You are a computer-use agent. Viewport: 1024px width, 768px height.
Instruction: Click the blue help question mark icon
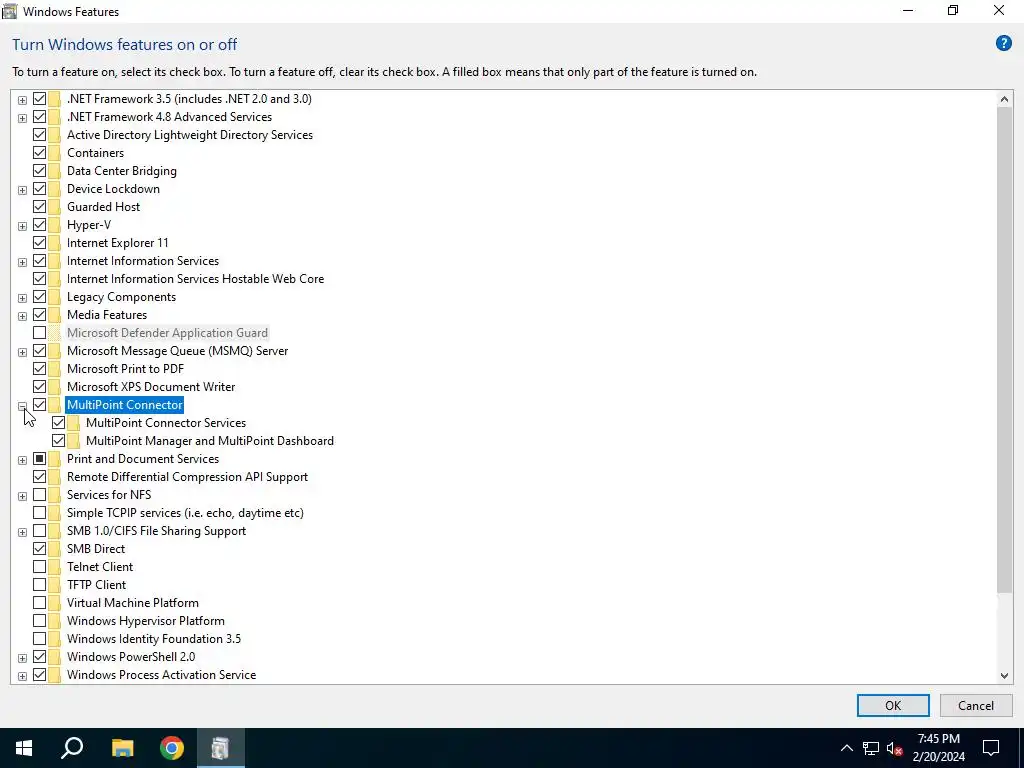click(1003, 44)
